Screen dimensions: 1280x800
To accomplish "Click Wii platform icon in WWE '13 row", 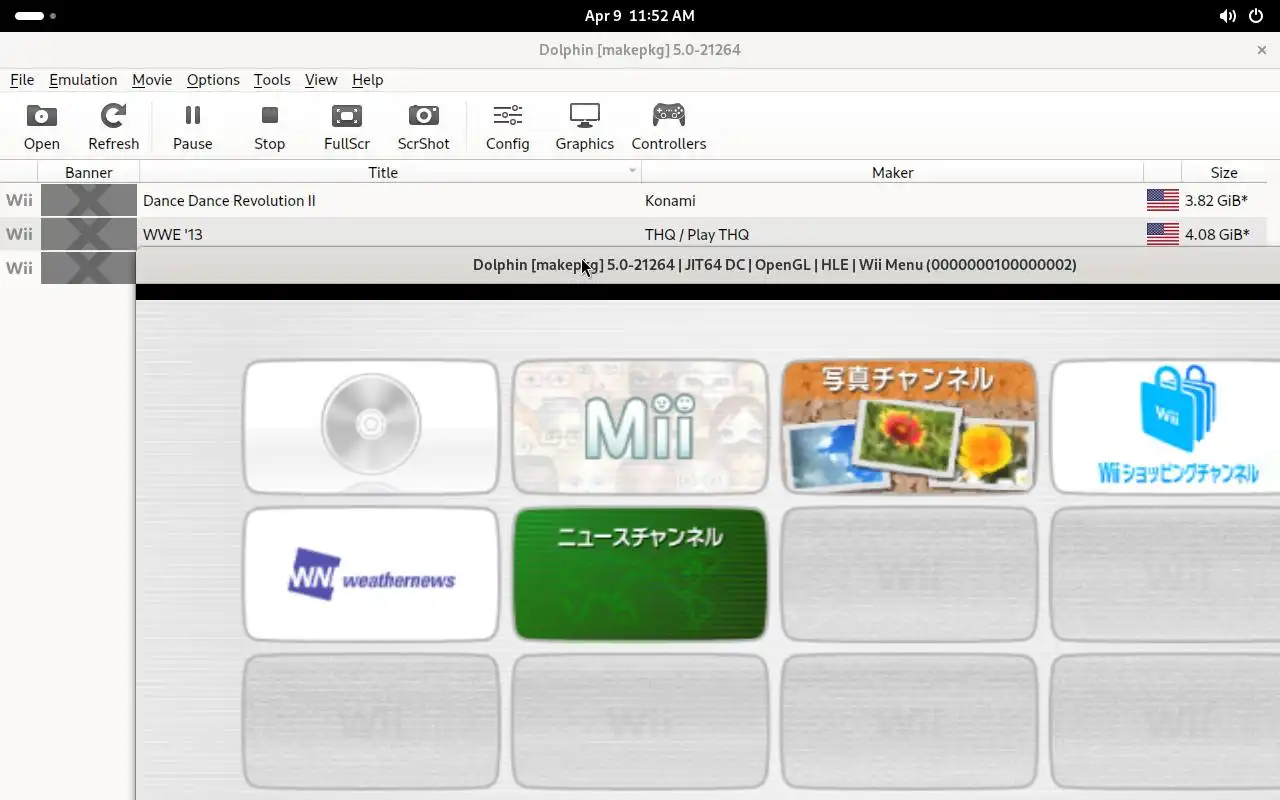I will (19, 234).
